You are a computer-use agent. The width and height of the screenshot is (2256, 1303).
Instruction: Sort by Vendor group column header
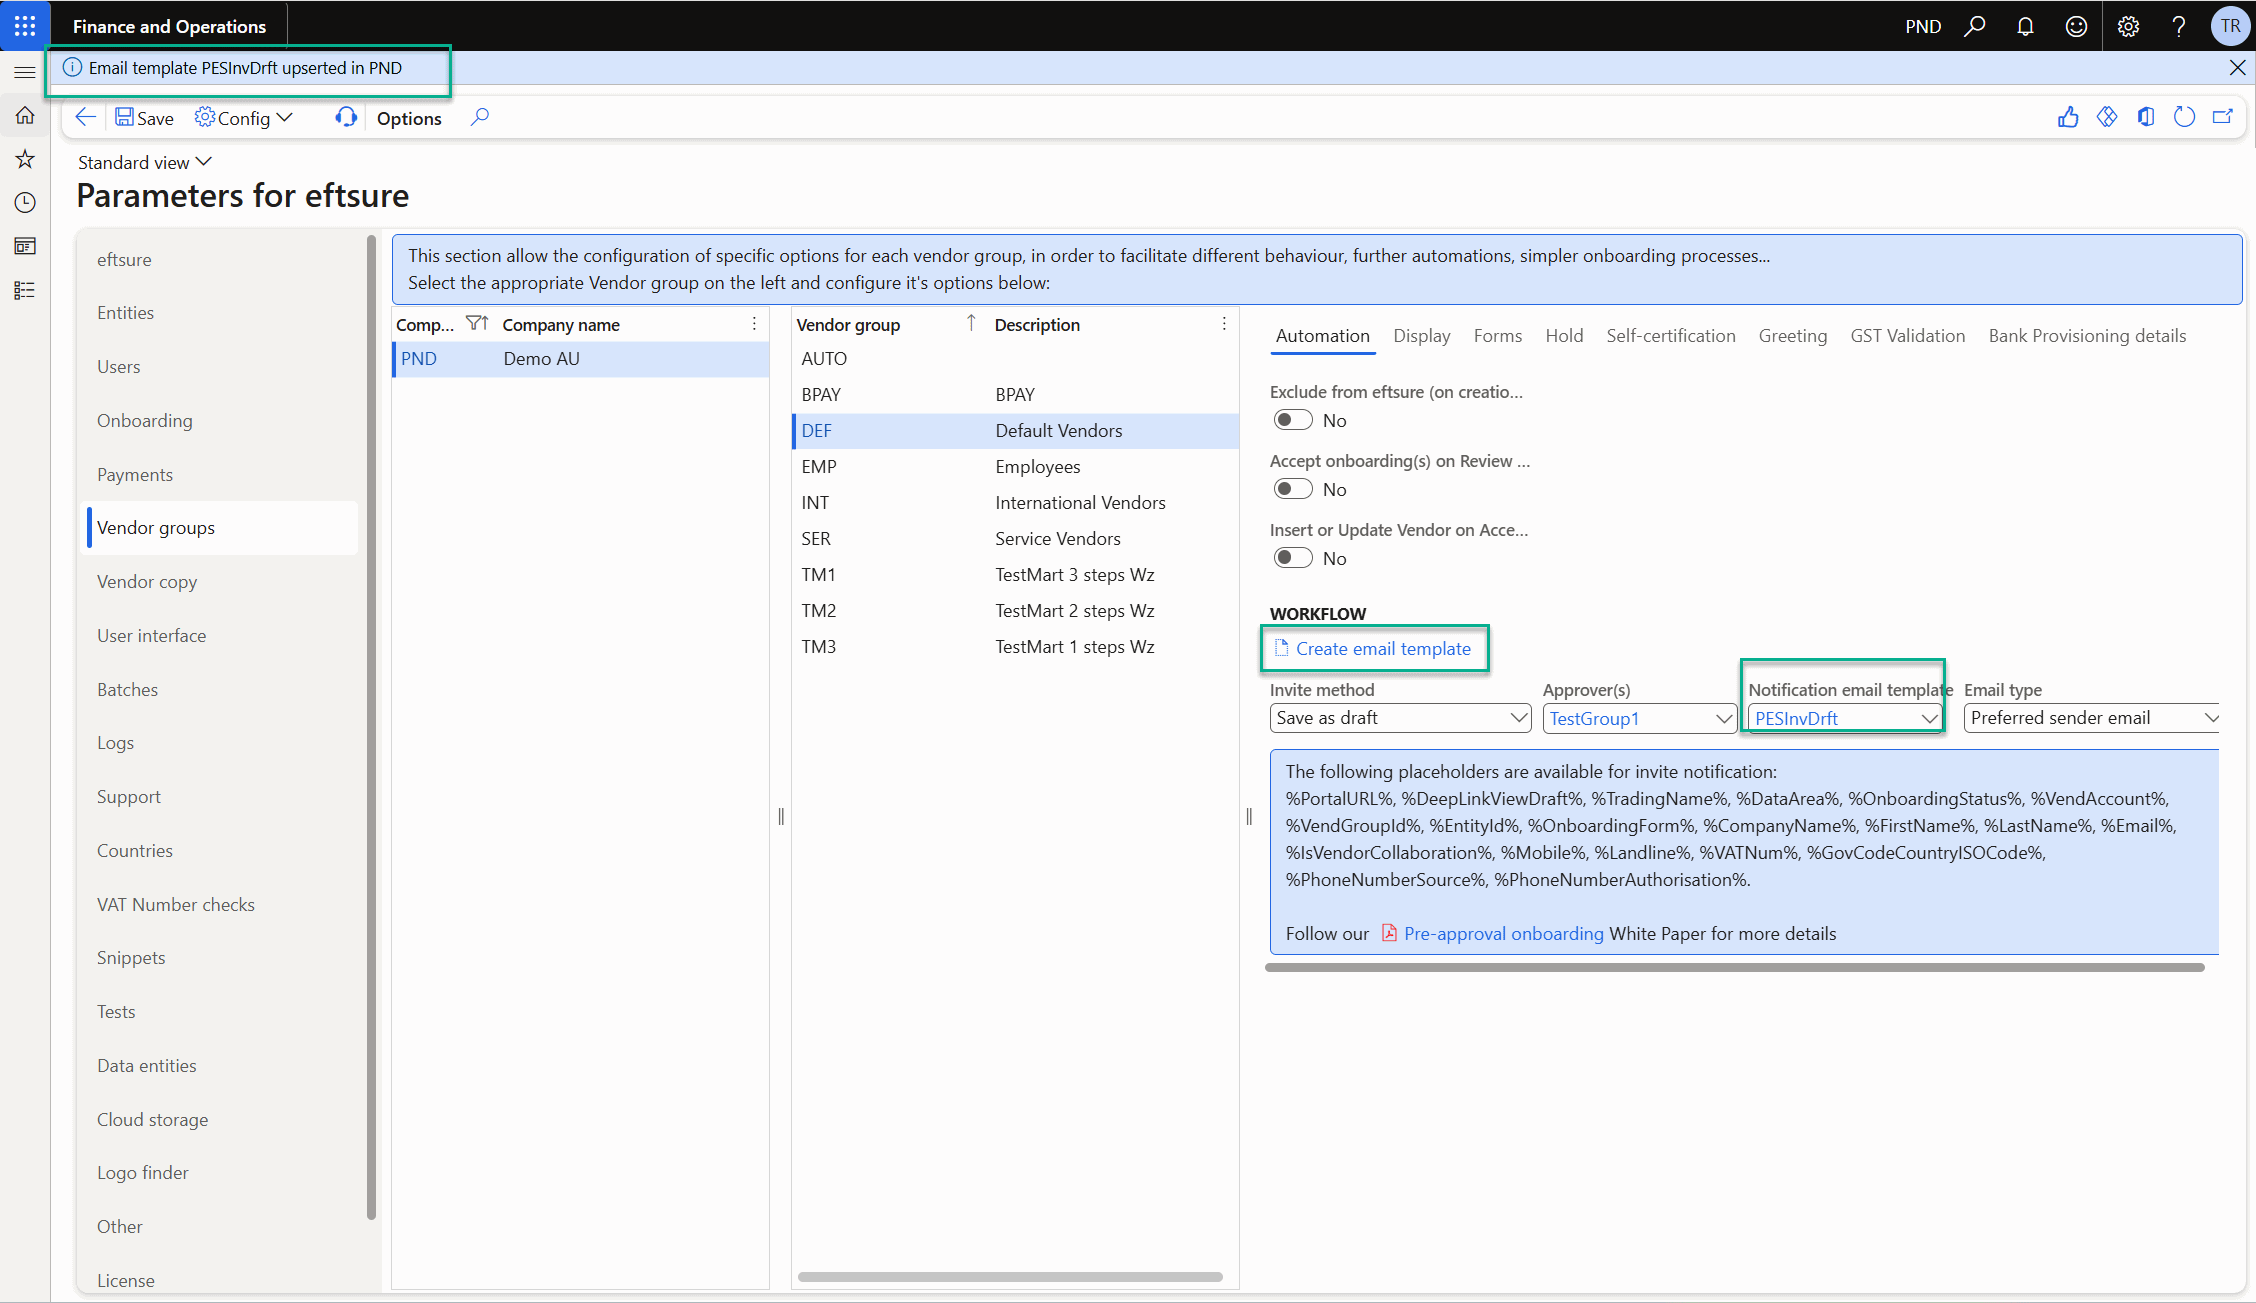[848, 325]
